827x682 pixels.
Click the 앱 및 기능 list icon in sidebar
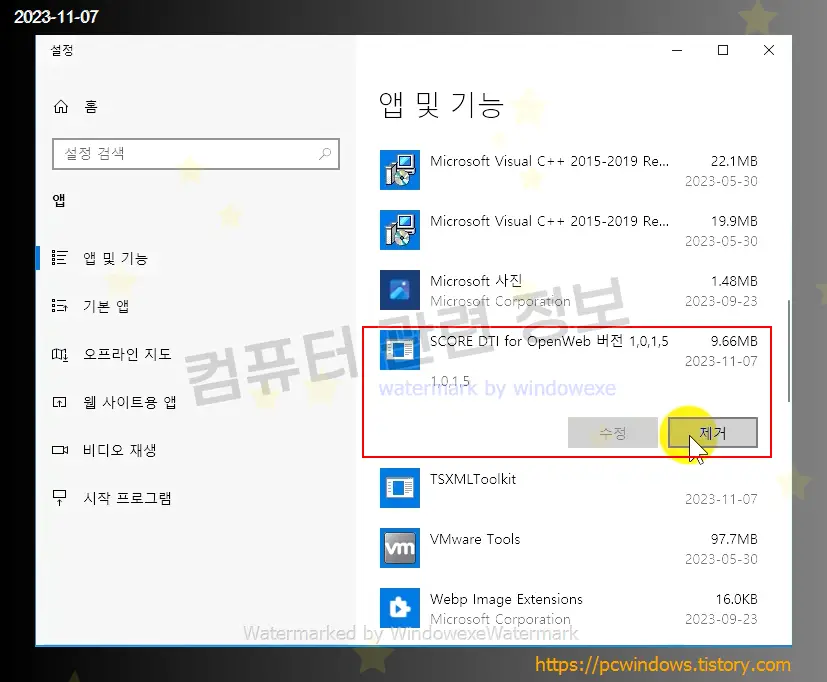[59, 258]
